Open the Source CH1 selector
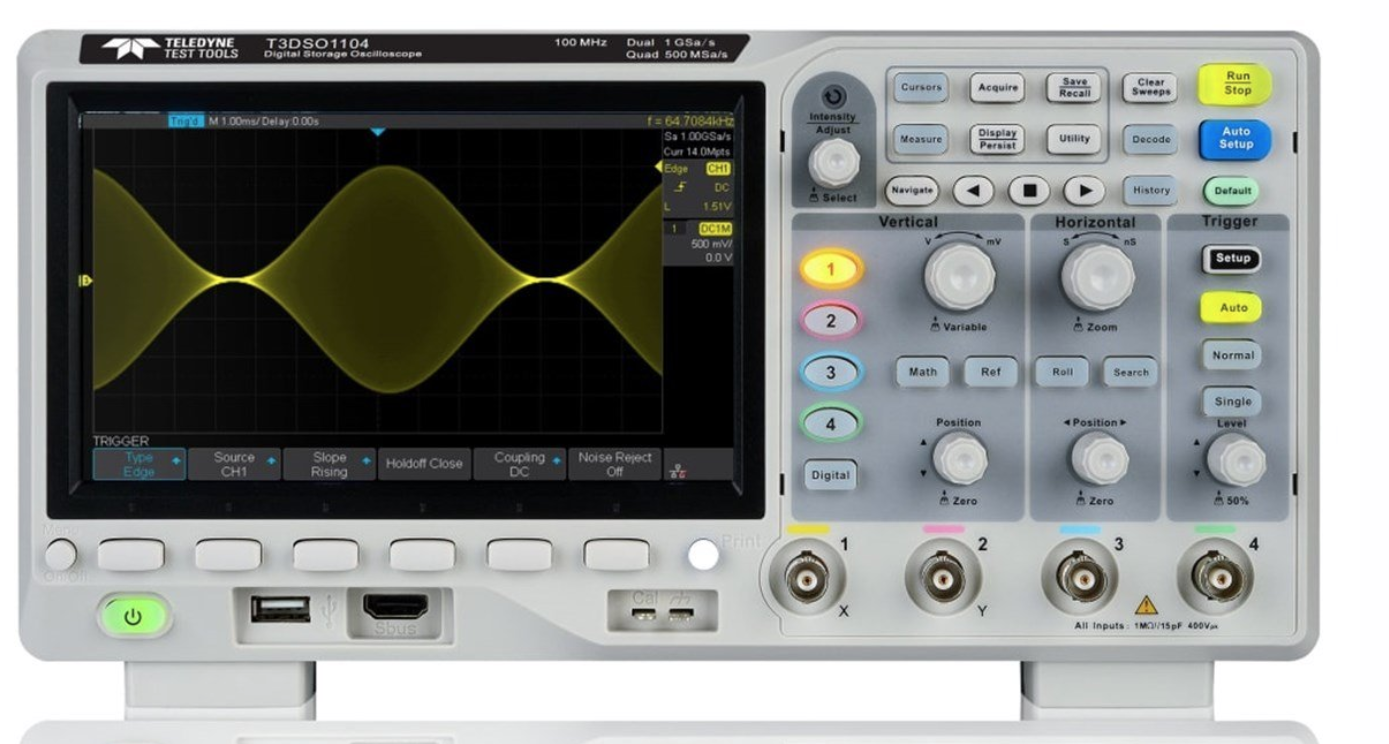The image size is (1389, 744). pos(234,464)
